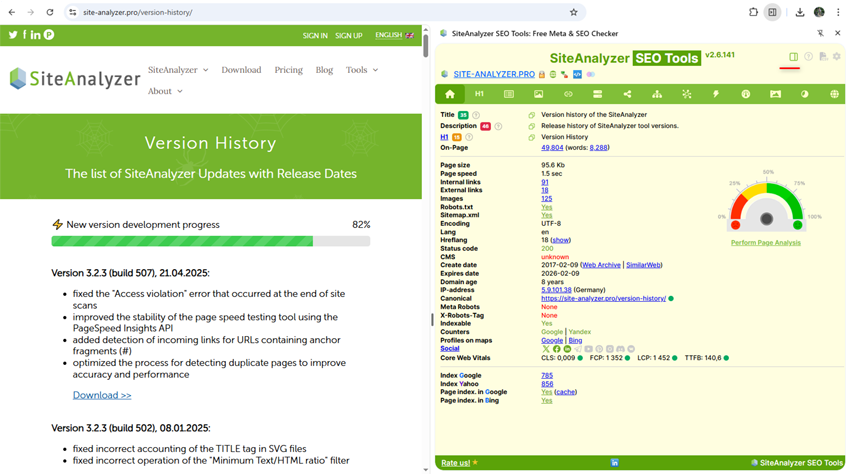The height and width of the screenshot is (475, 850).
Task: Show the Hreflang list
Action: (561, 240)
